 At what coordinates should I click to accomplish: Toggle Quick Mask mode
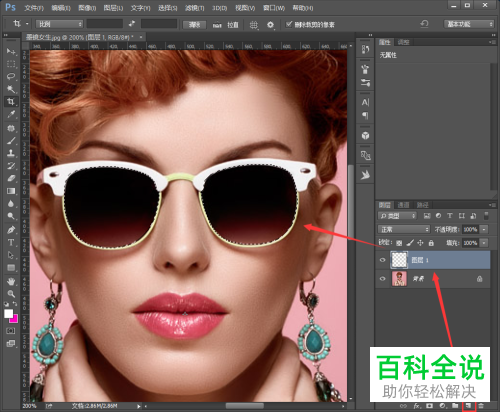pyautogui.click(x=11, y=331)
